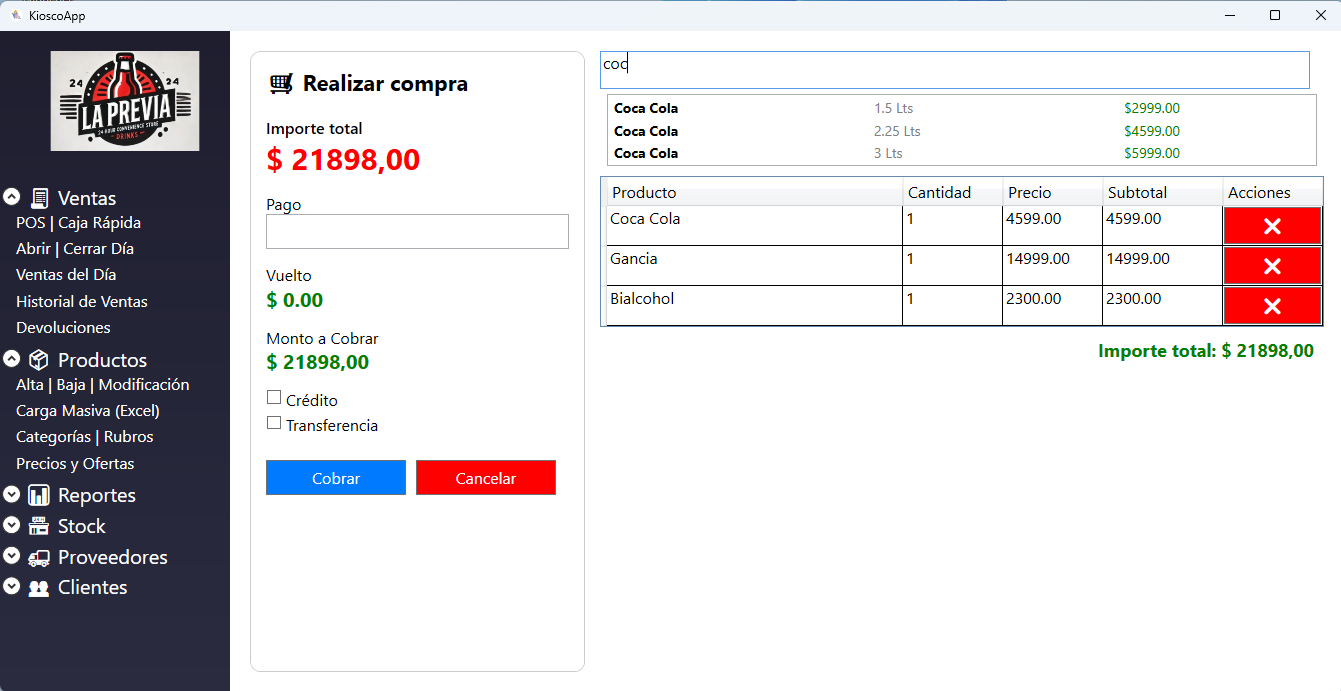Collapse the Productos section chevron
The width and height of the screenshot is (1341, 691).
click(x=12, y=359)
